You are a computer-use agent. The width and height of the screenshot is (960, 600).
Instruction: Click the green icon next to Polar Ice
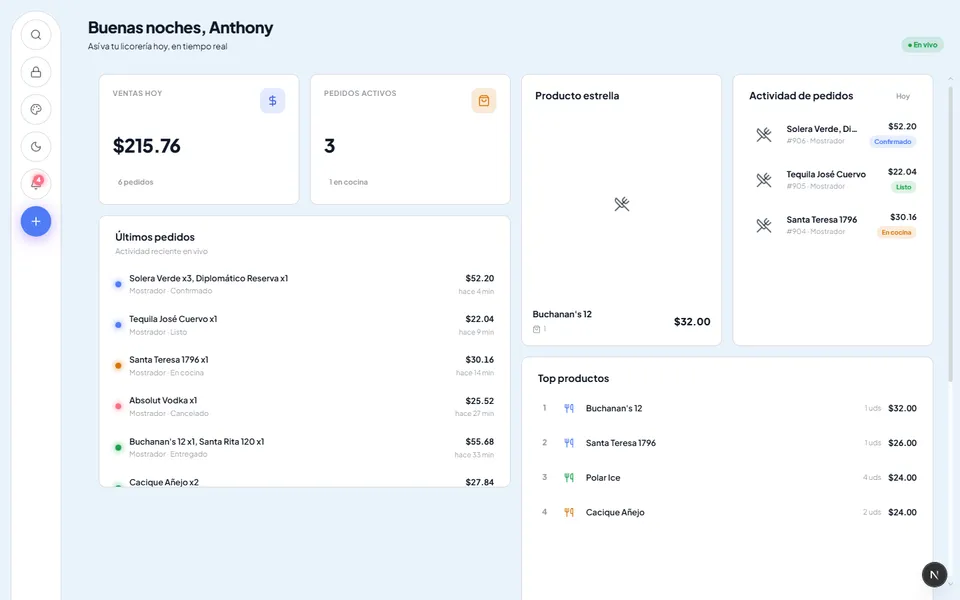click(x=569, y=478)
